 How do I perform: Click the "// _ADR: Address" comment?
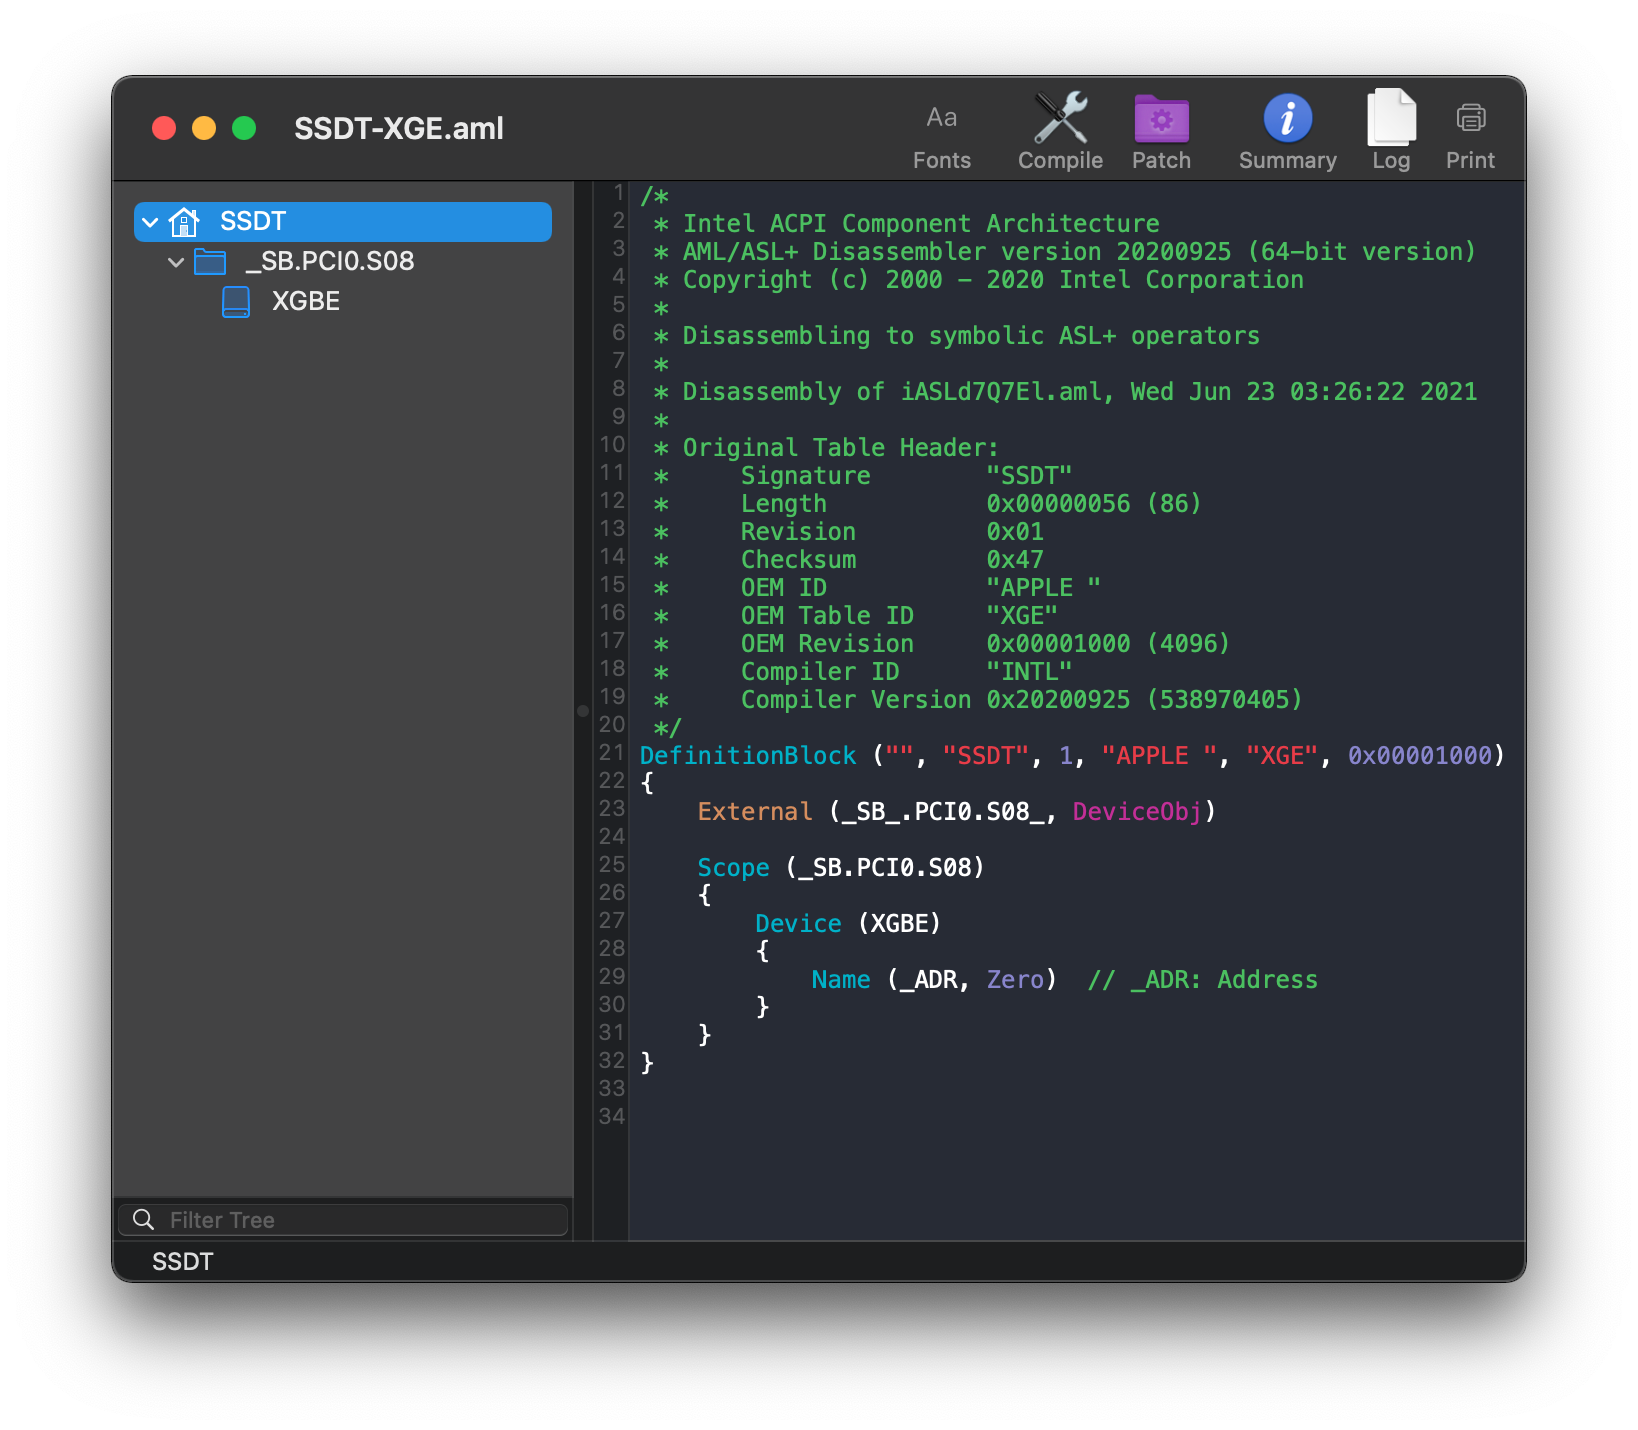pos(1203,979)
